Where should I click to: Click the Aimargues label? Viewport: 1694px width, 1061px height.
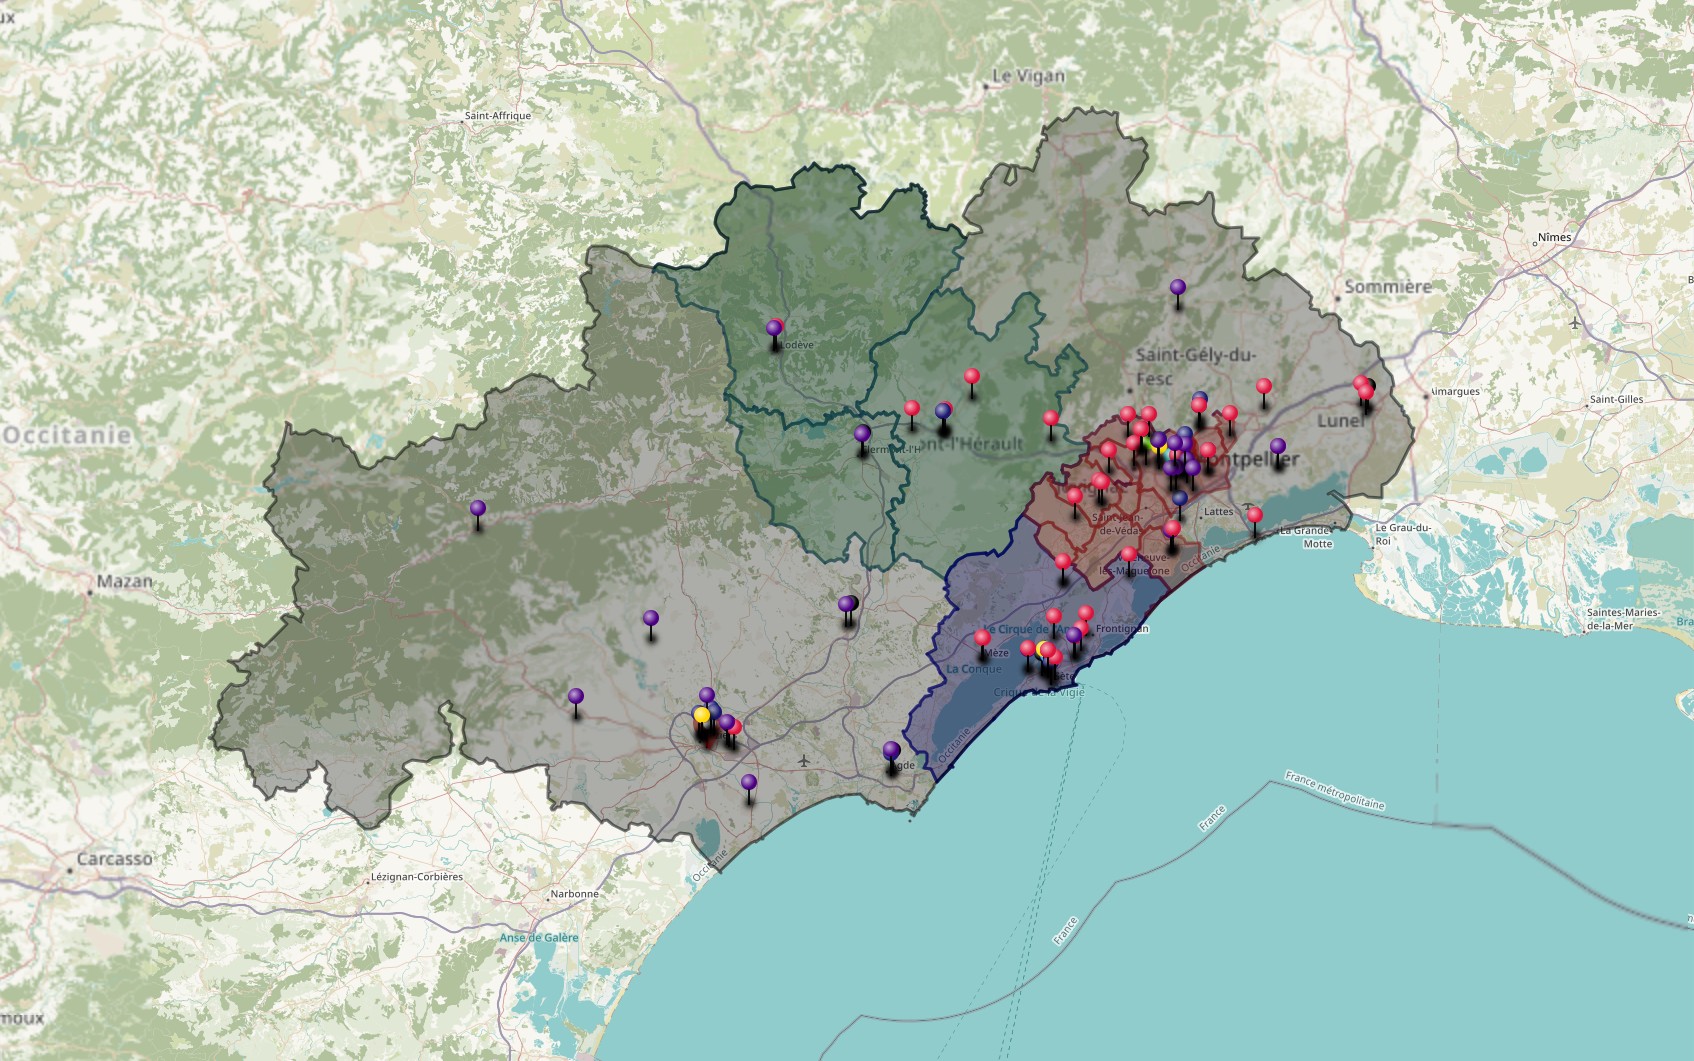1455,392
